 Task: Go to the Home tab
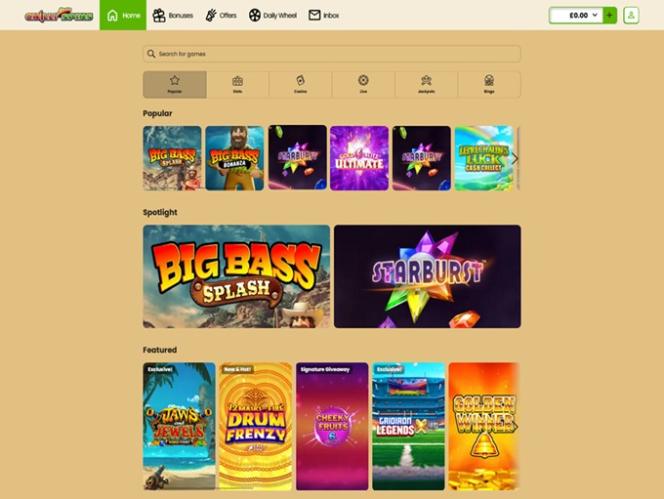pyautogui.click(x=123, y=15)
